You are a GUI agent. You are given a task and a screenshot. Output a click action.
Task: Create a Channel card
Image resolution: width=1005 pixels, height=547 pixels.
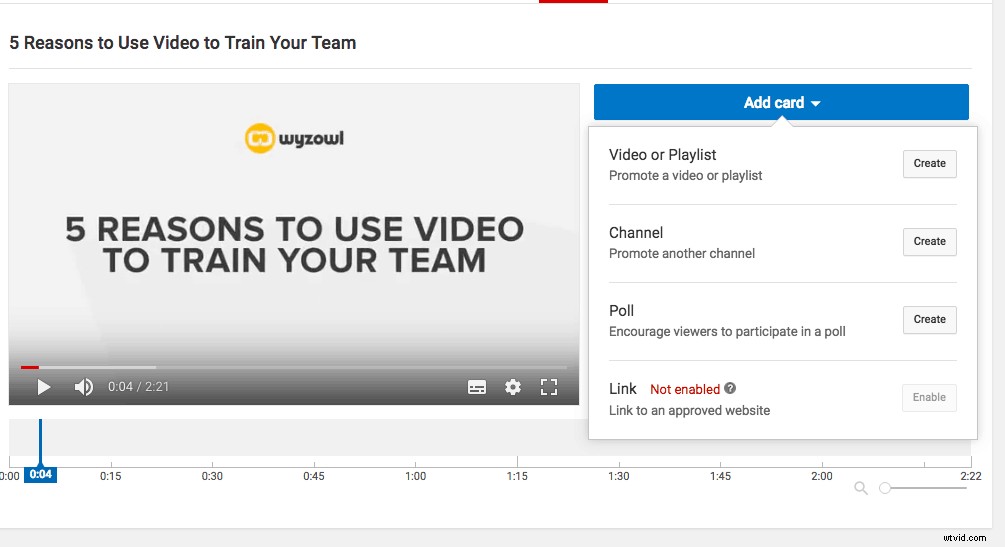929,242
